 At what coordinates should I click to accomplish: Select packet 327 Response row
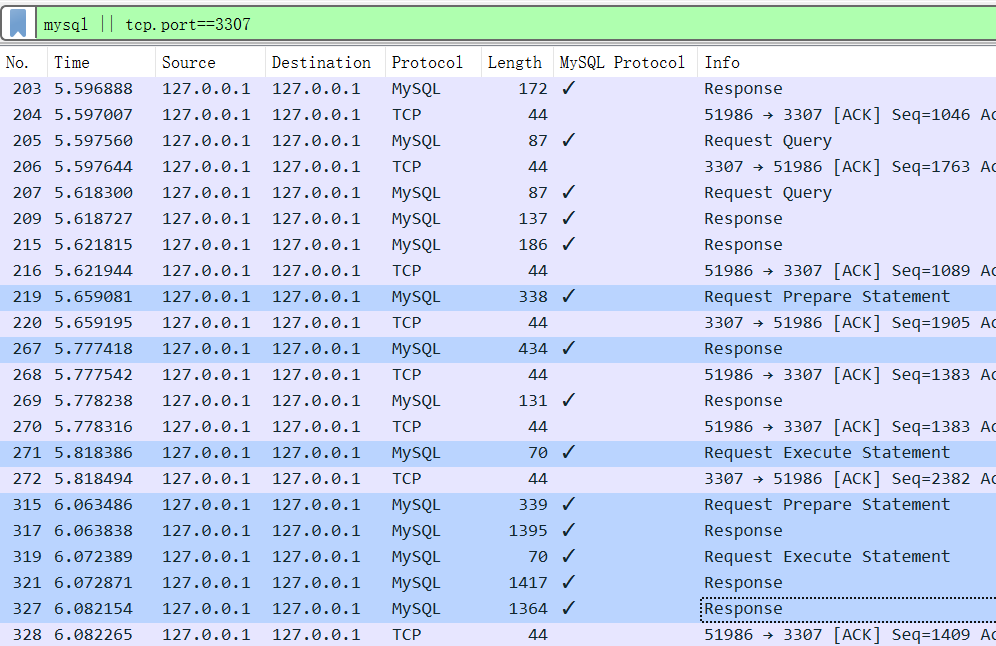[x=743, y=609]
